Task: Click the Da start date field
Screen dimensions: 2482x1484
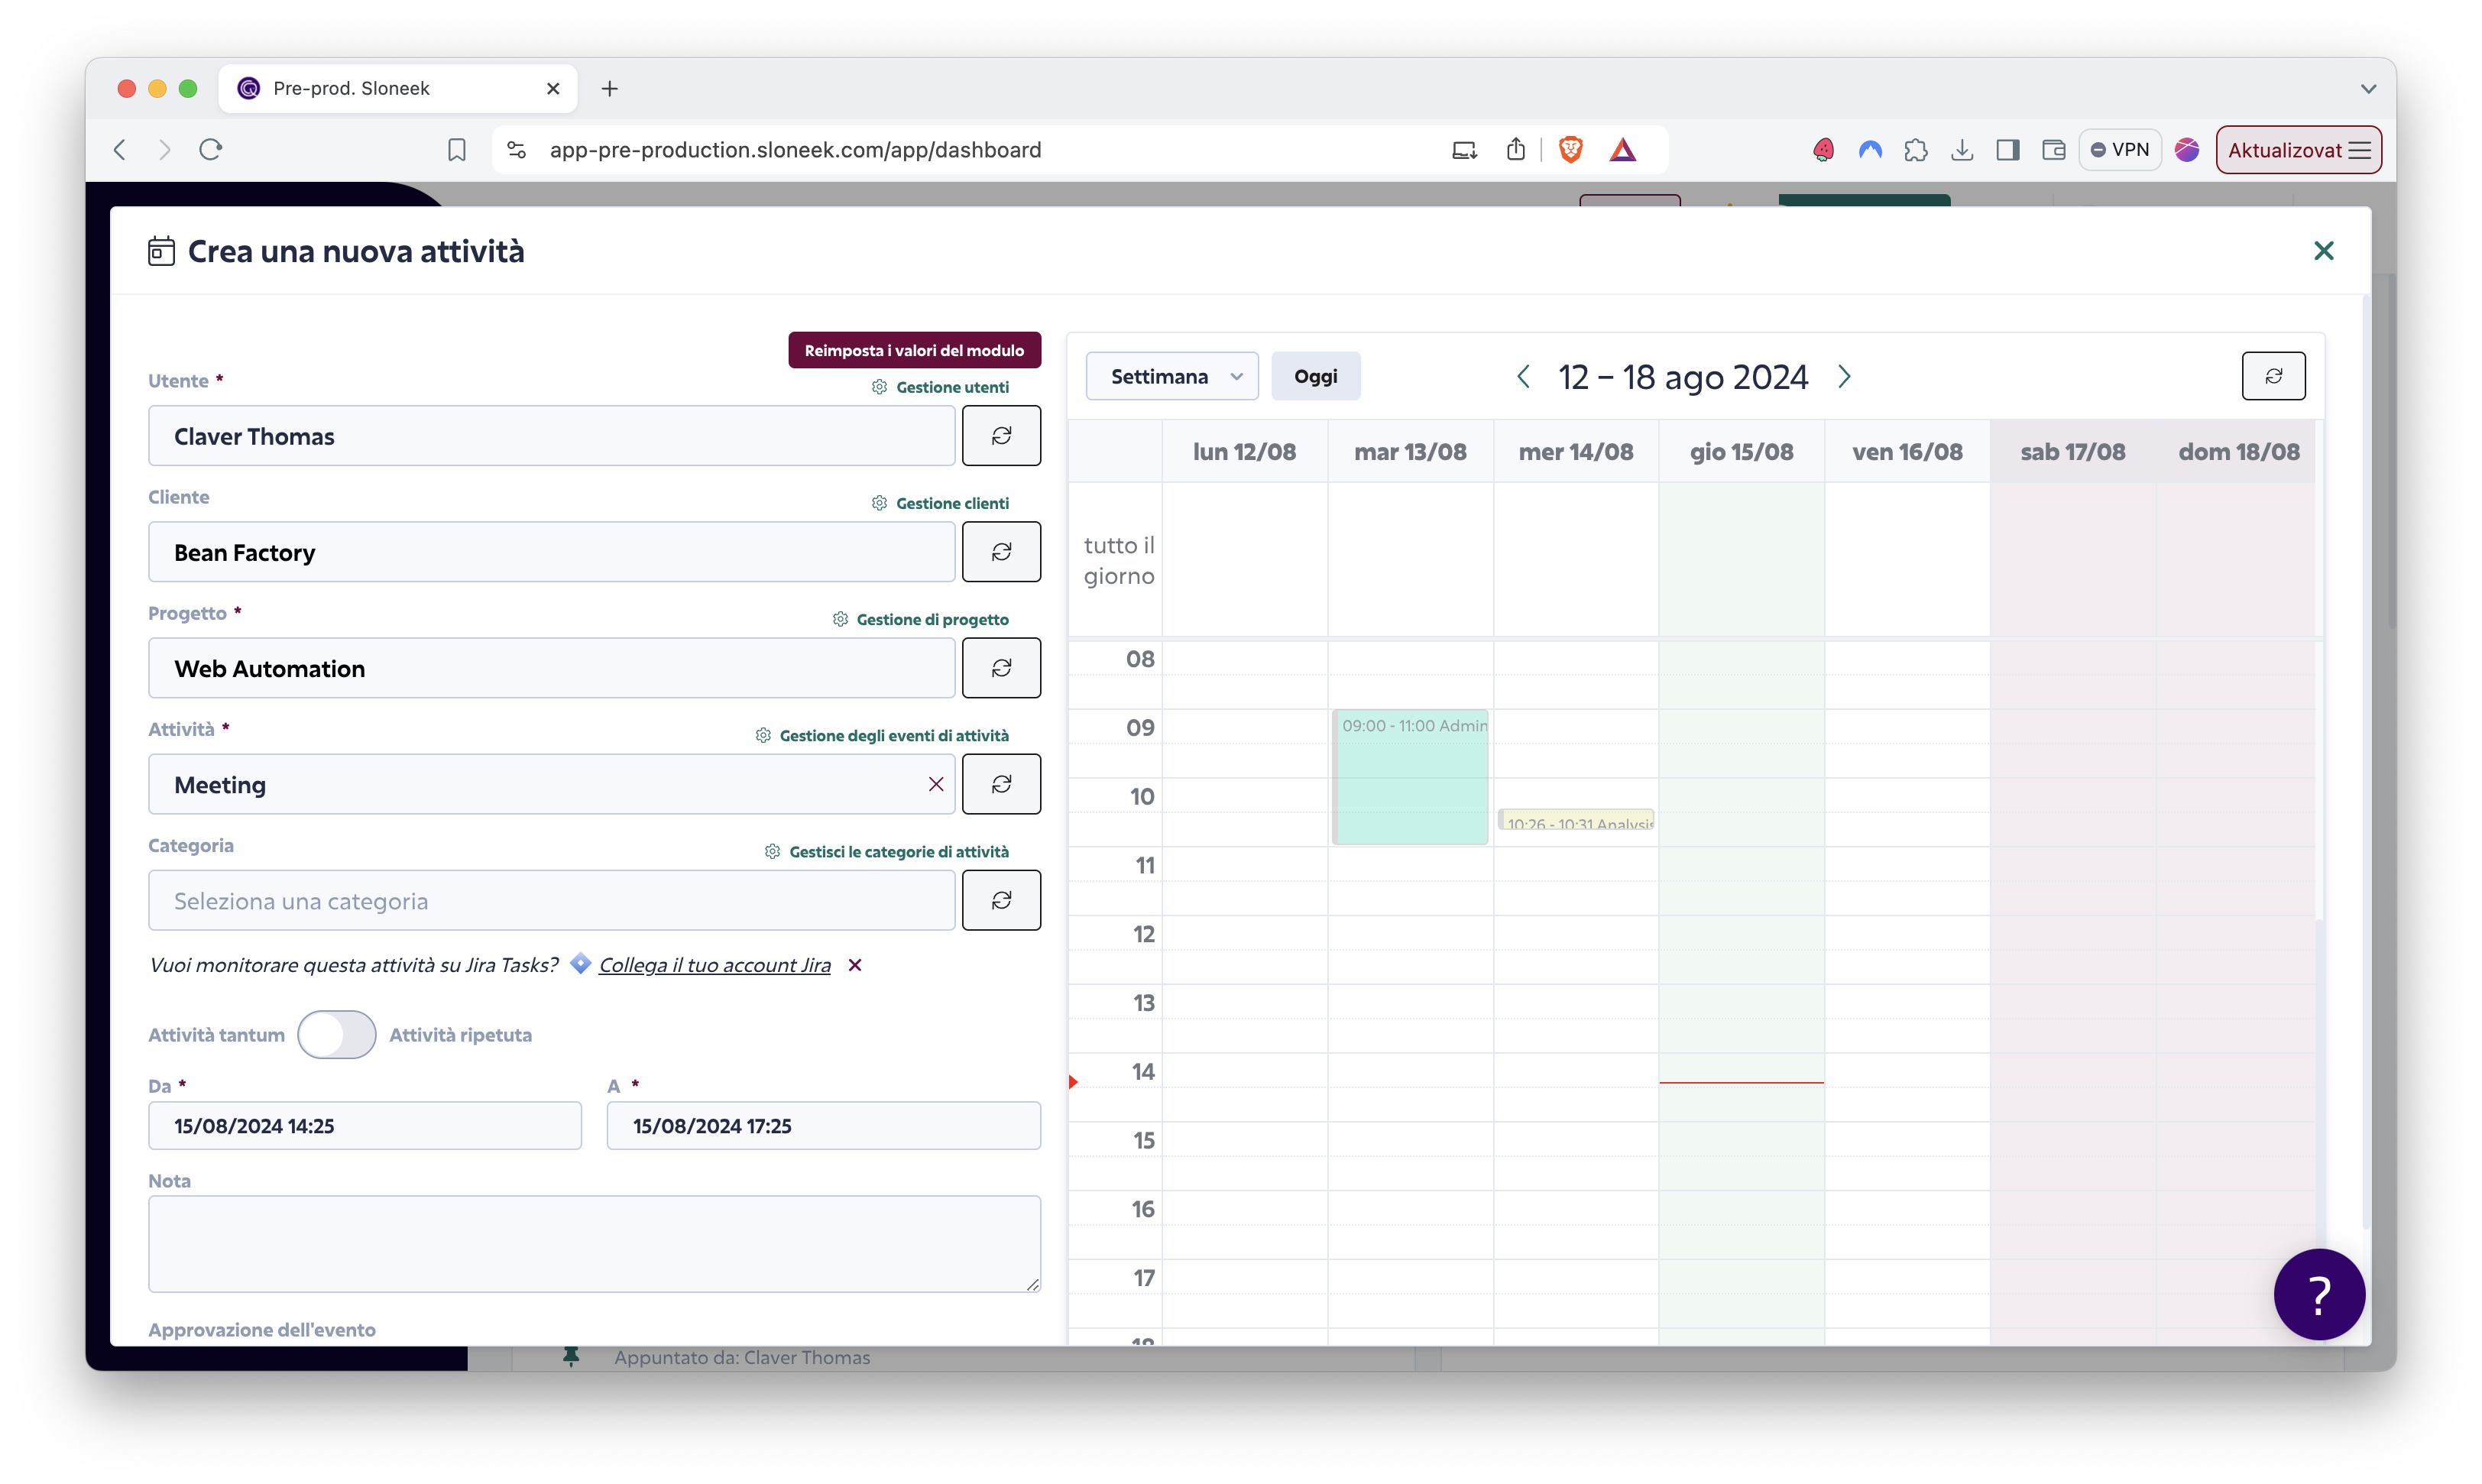Action: pos(365,1126)
